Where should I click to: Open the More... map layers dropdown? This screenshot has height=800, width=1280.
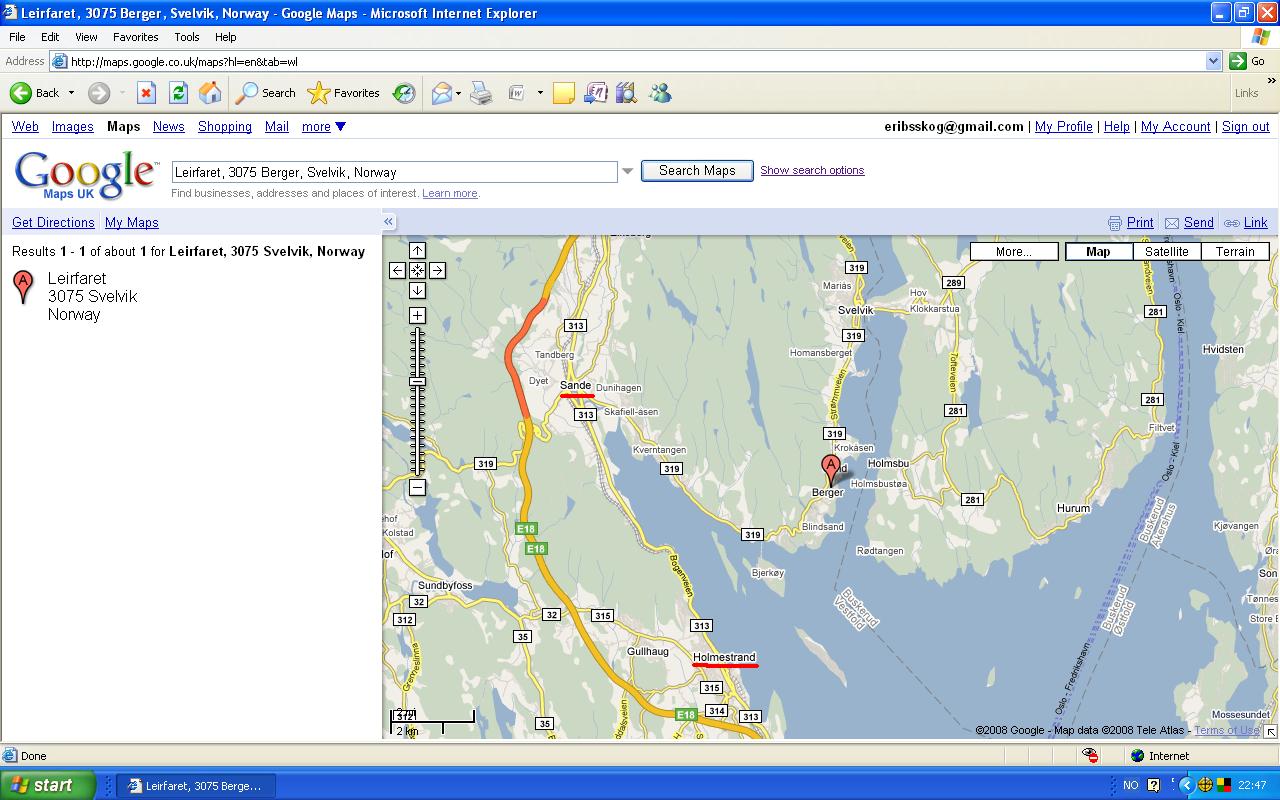1014,252
